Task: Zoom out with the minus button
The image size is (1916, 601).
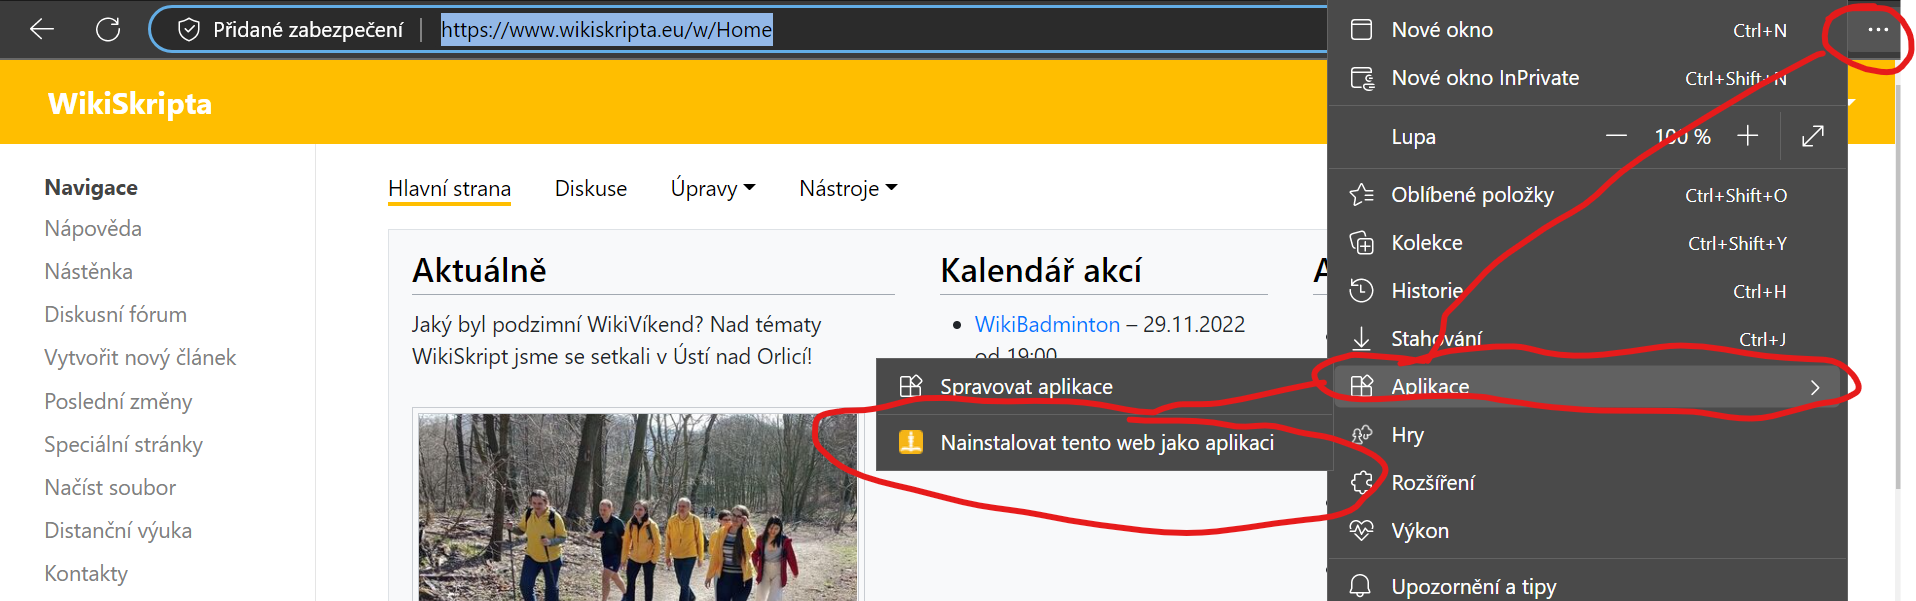Action: point(1616,136)
